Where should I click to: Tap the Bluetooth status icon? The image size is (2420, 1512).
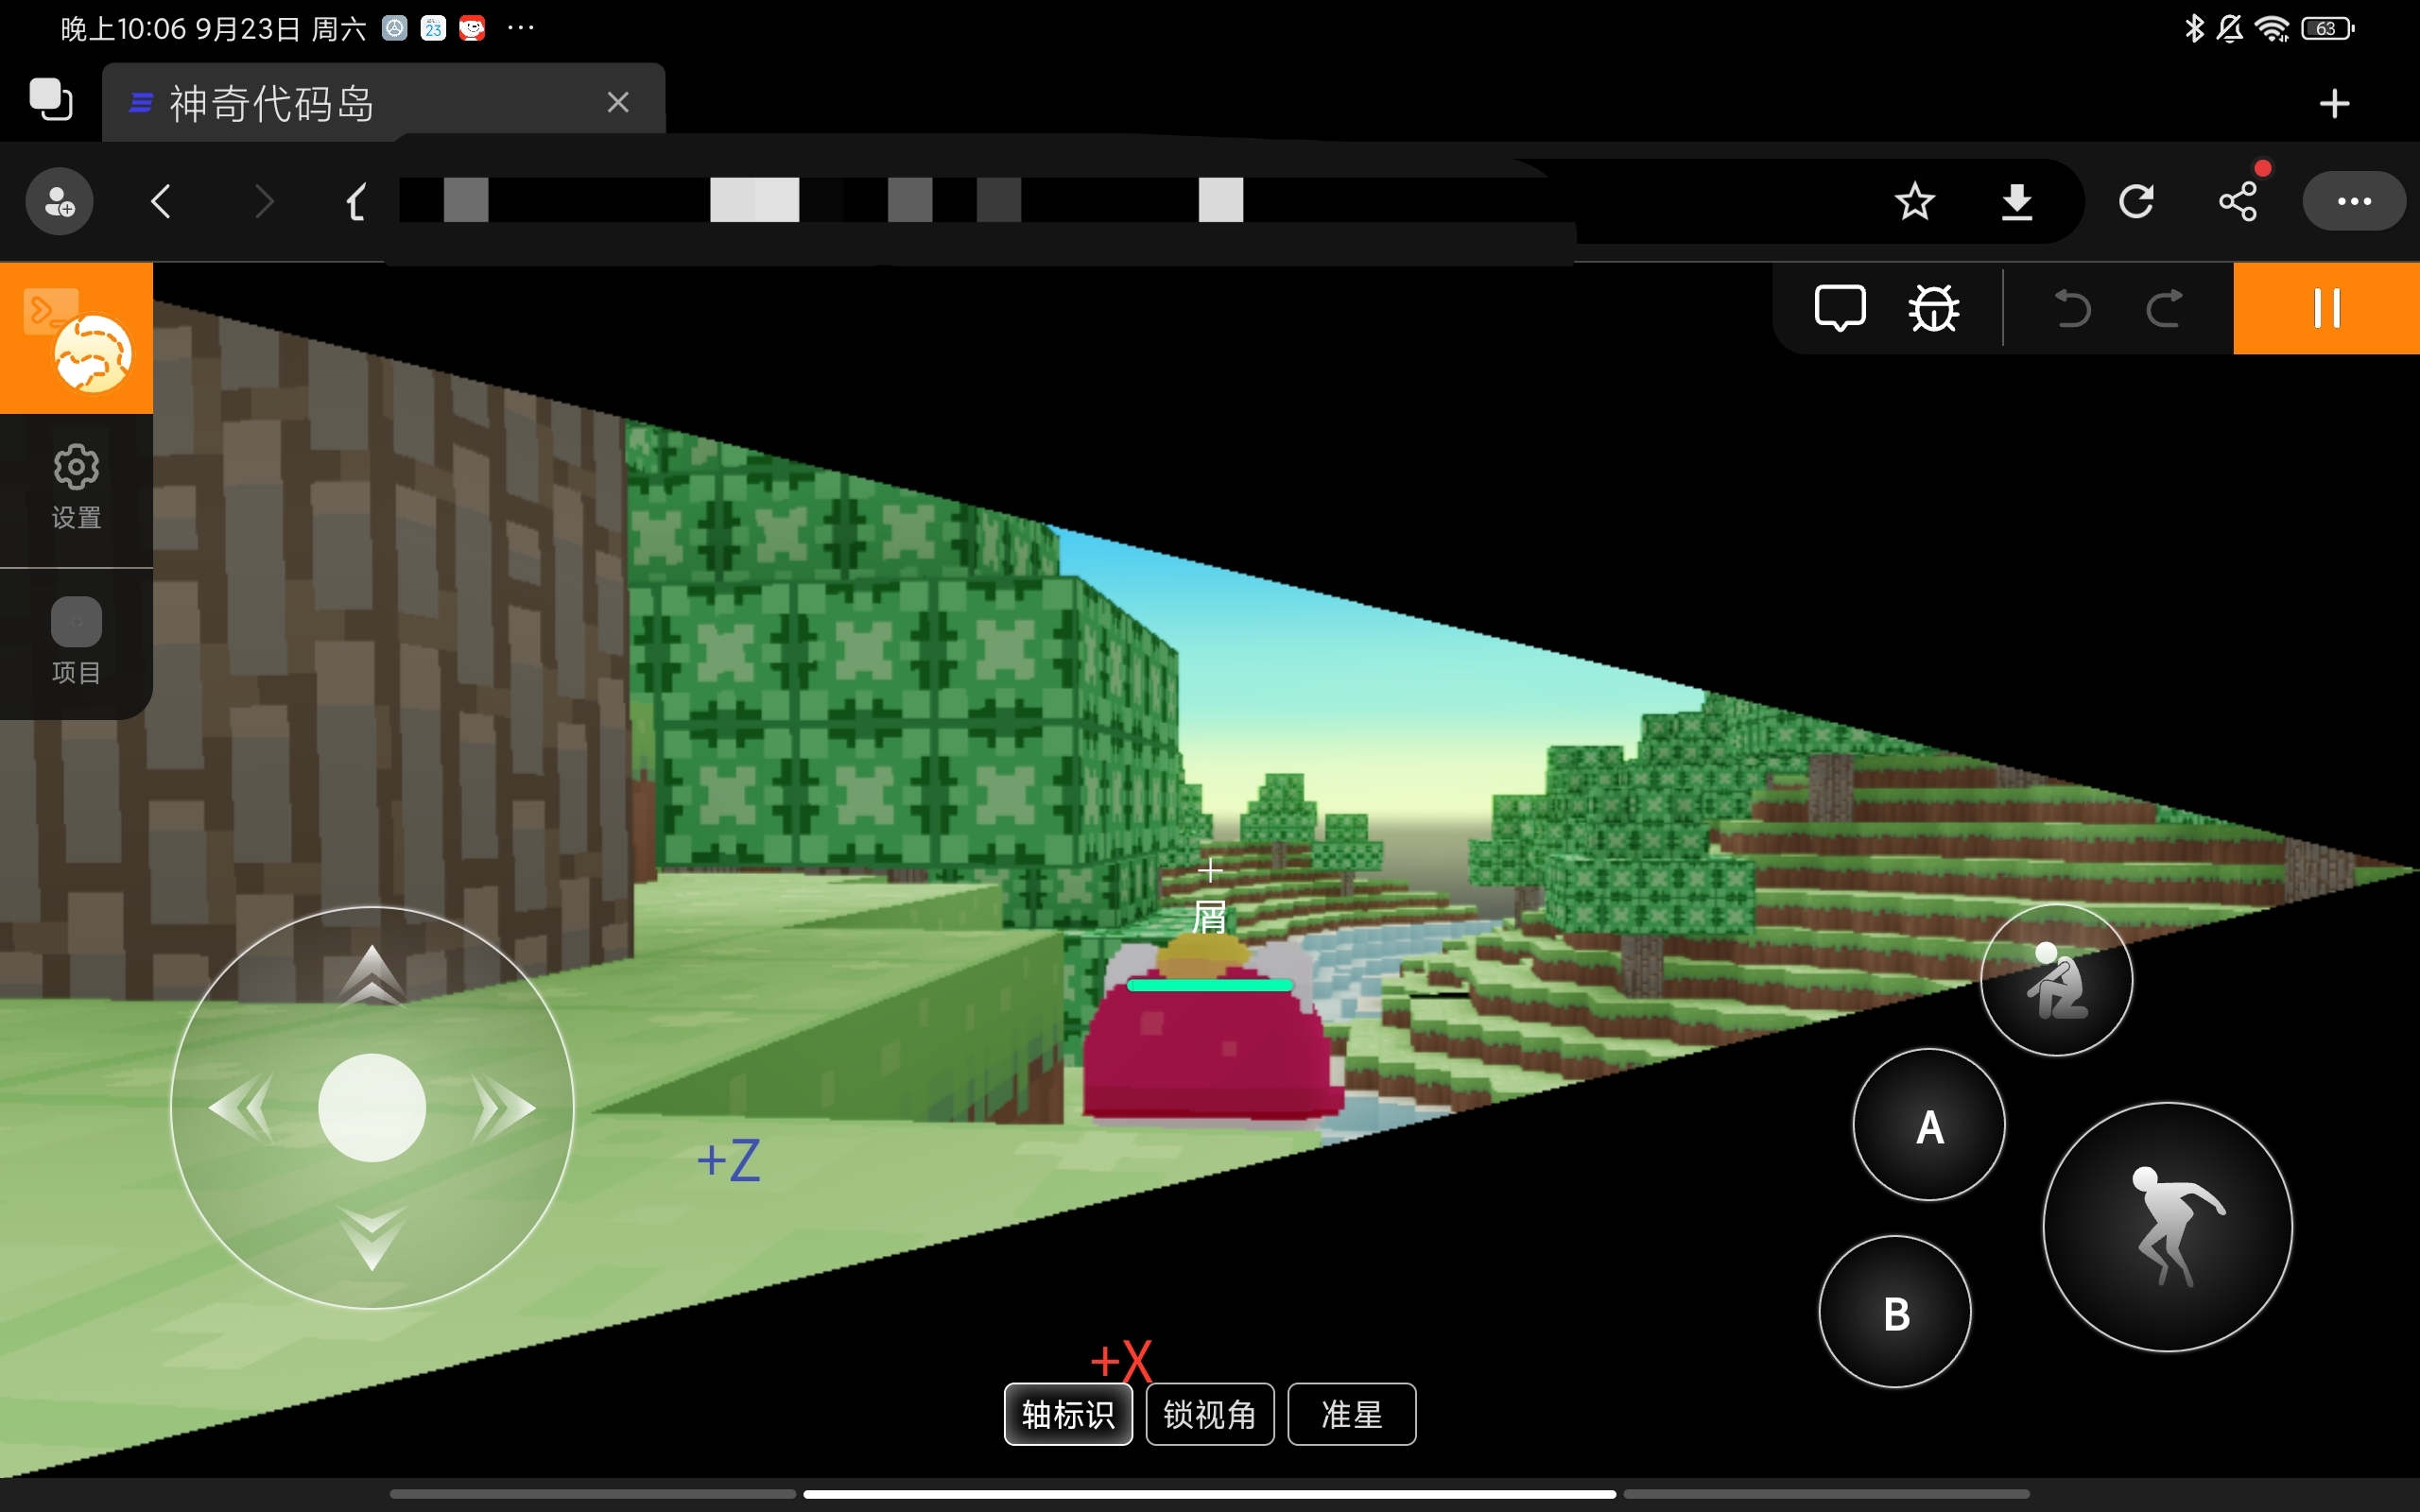(2194, 29)
